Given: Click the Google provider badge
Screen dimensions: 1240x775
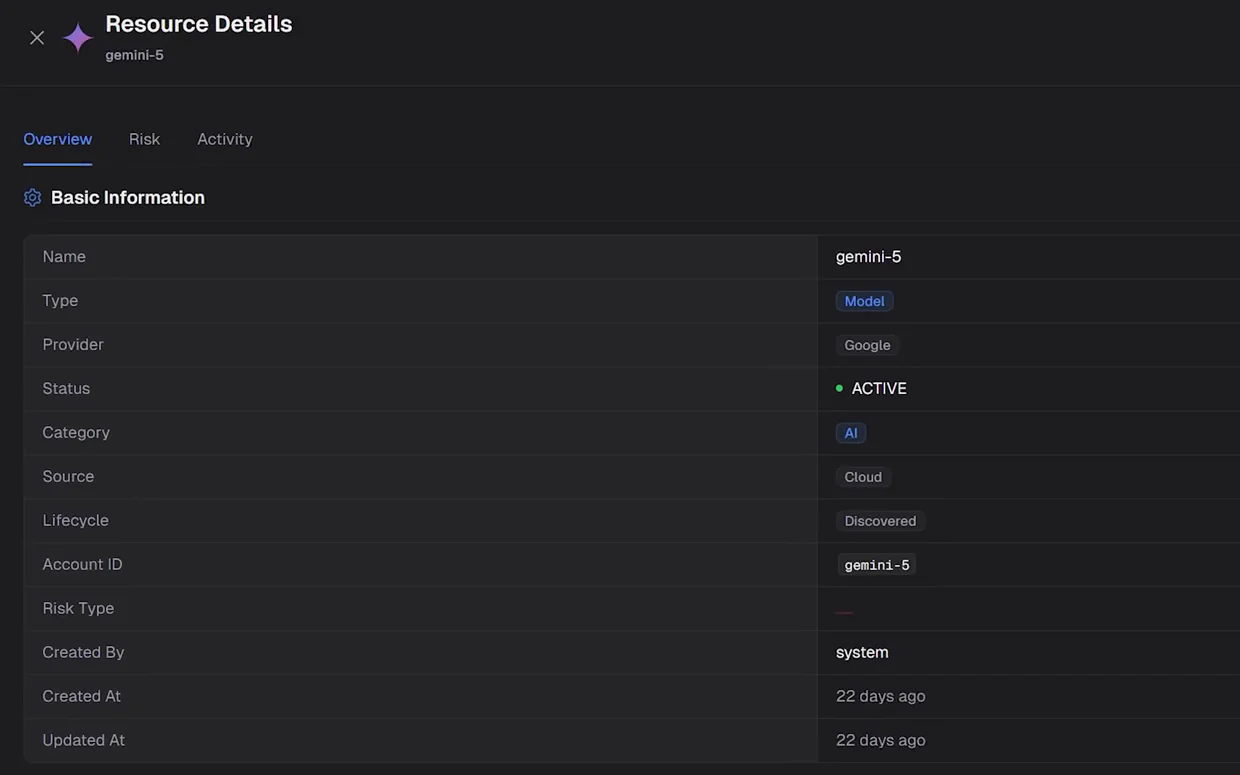Looking at the screenshot, I should pyautogui.click(x=867, y=345).
